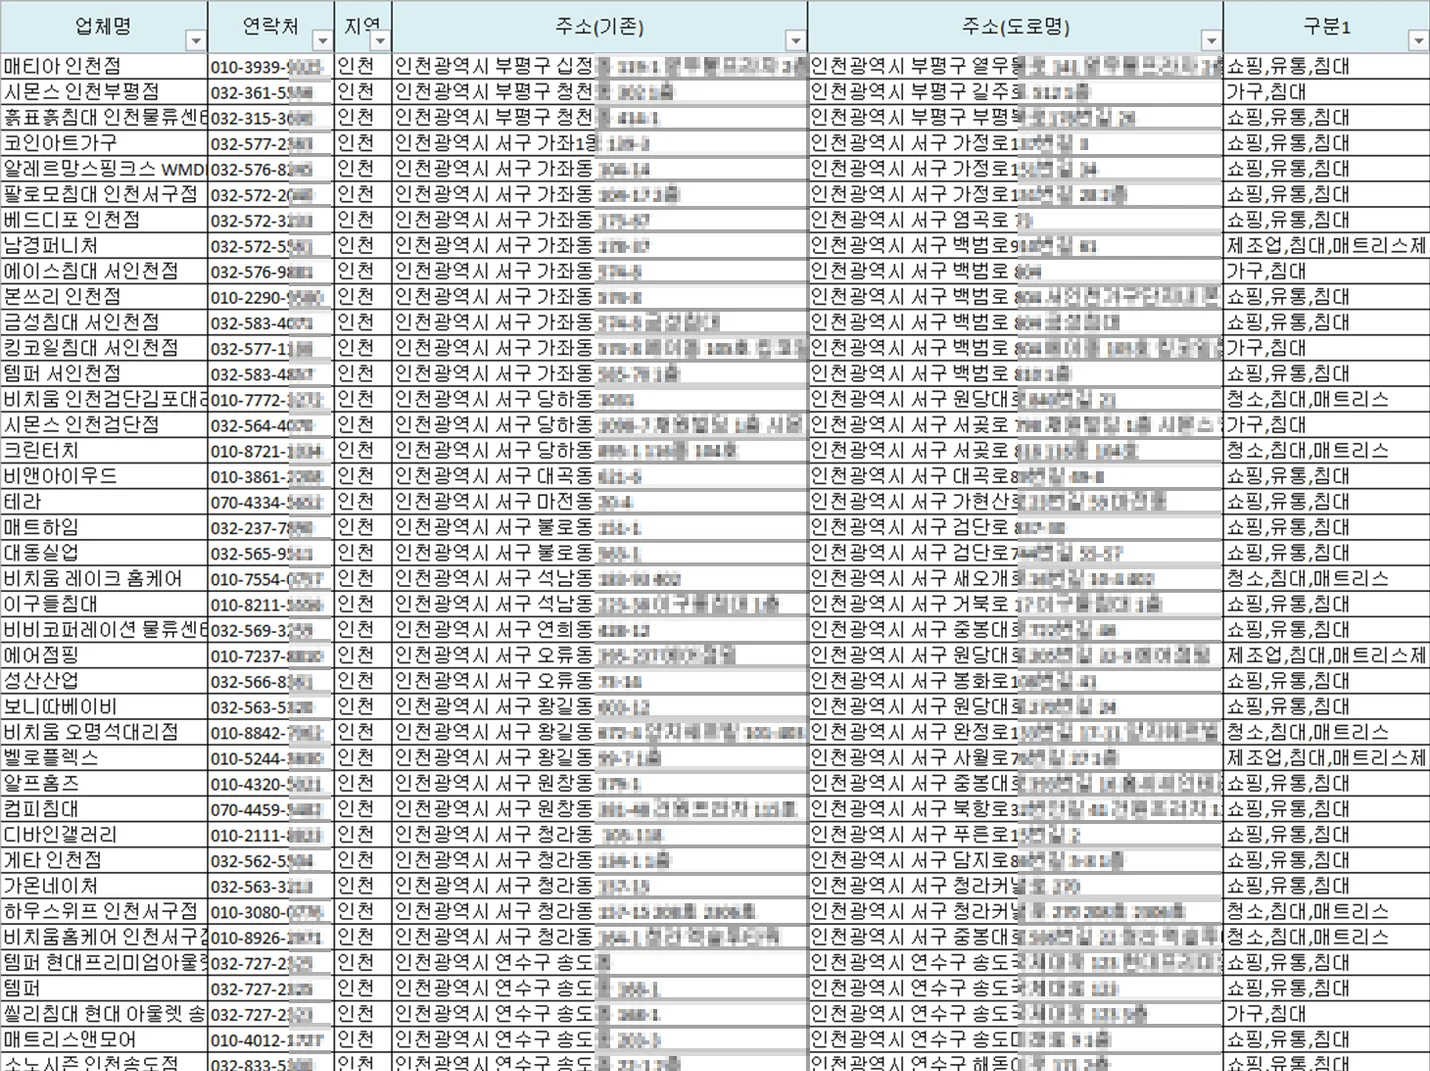Select the 디바인갤러리 cell

[x=104, y=835]
